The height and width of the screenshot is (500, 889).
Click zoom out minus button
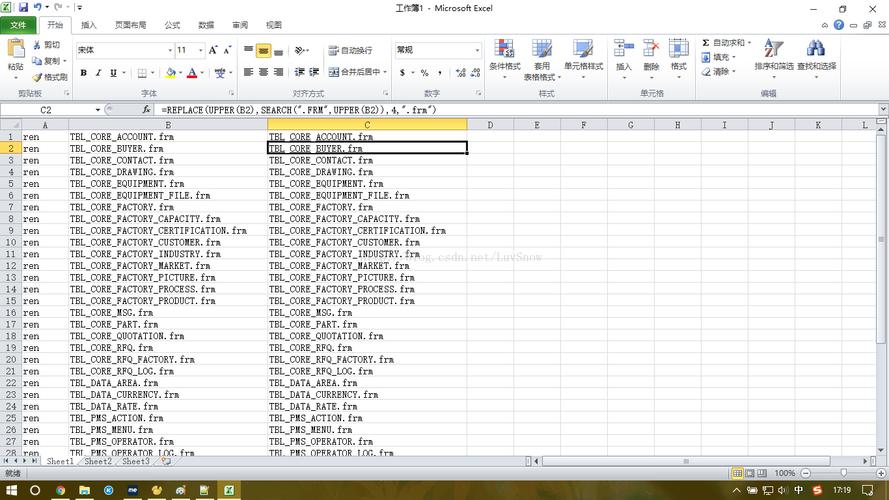coord(806,473)
